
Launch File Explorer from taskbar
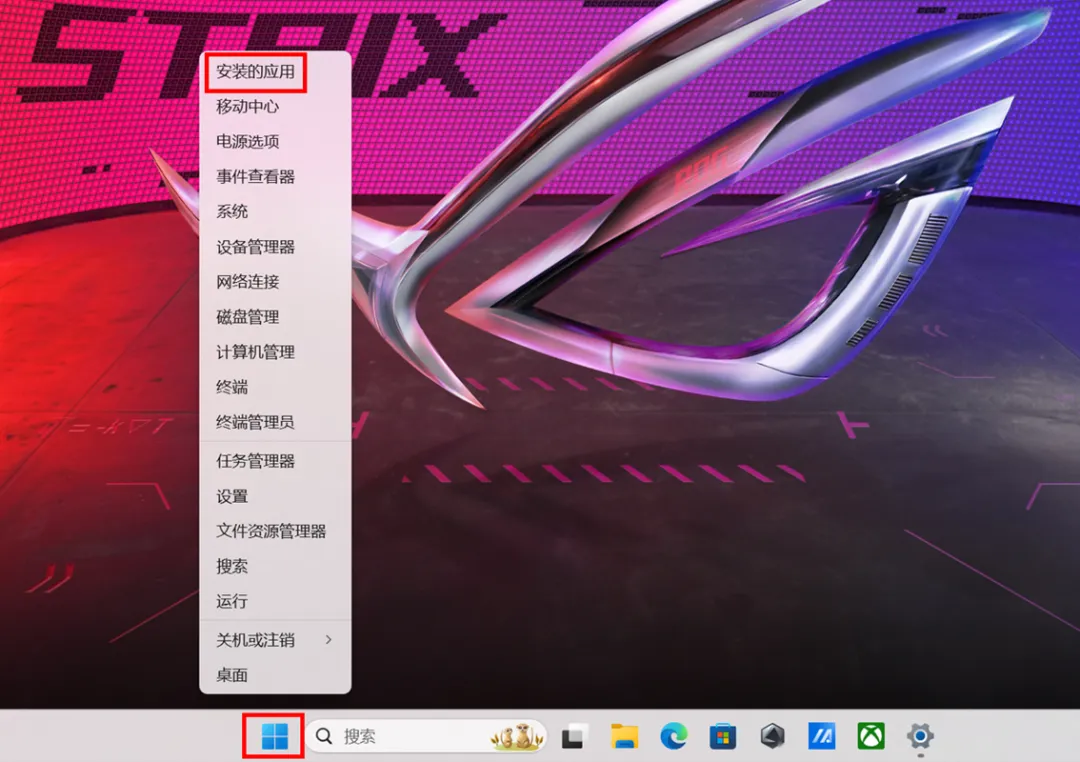point(624,737)
